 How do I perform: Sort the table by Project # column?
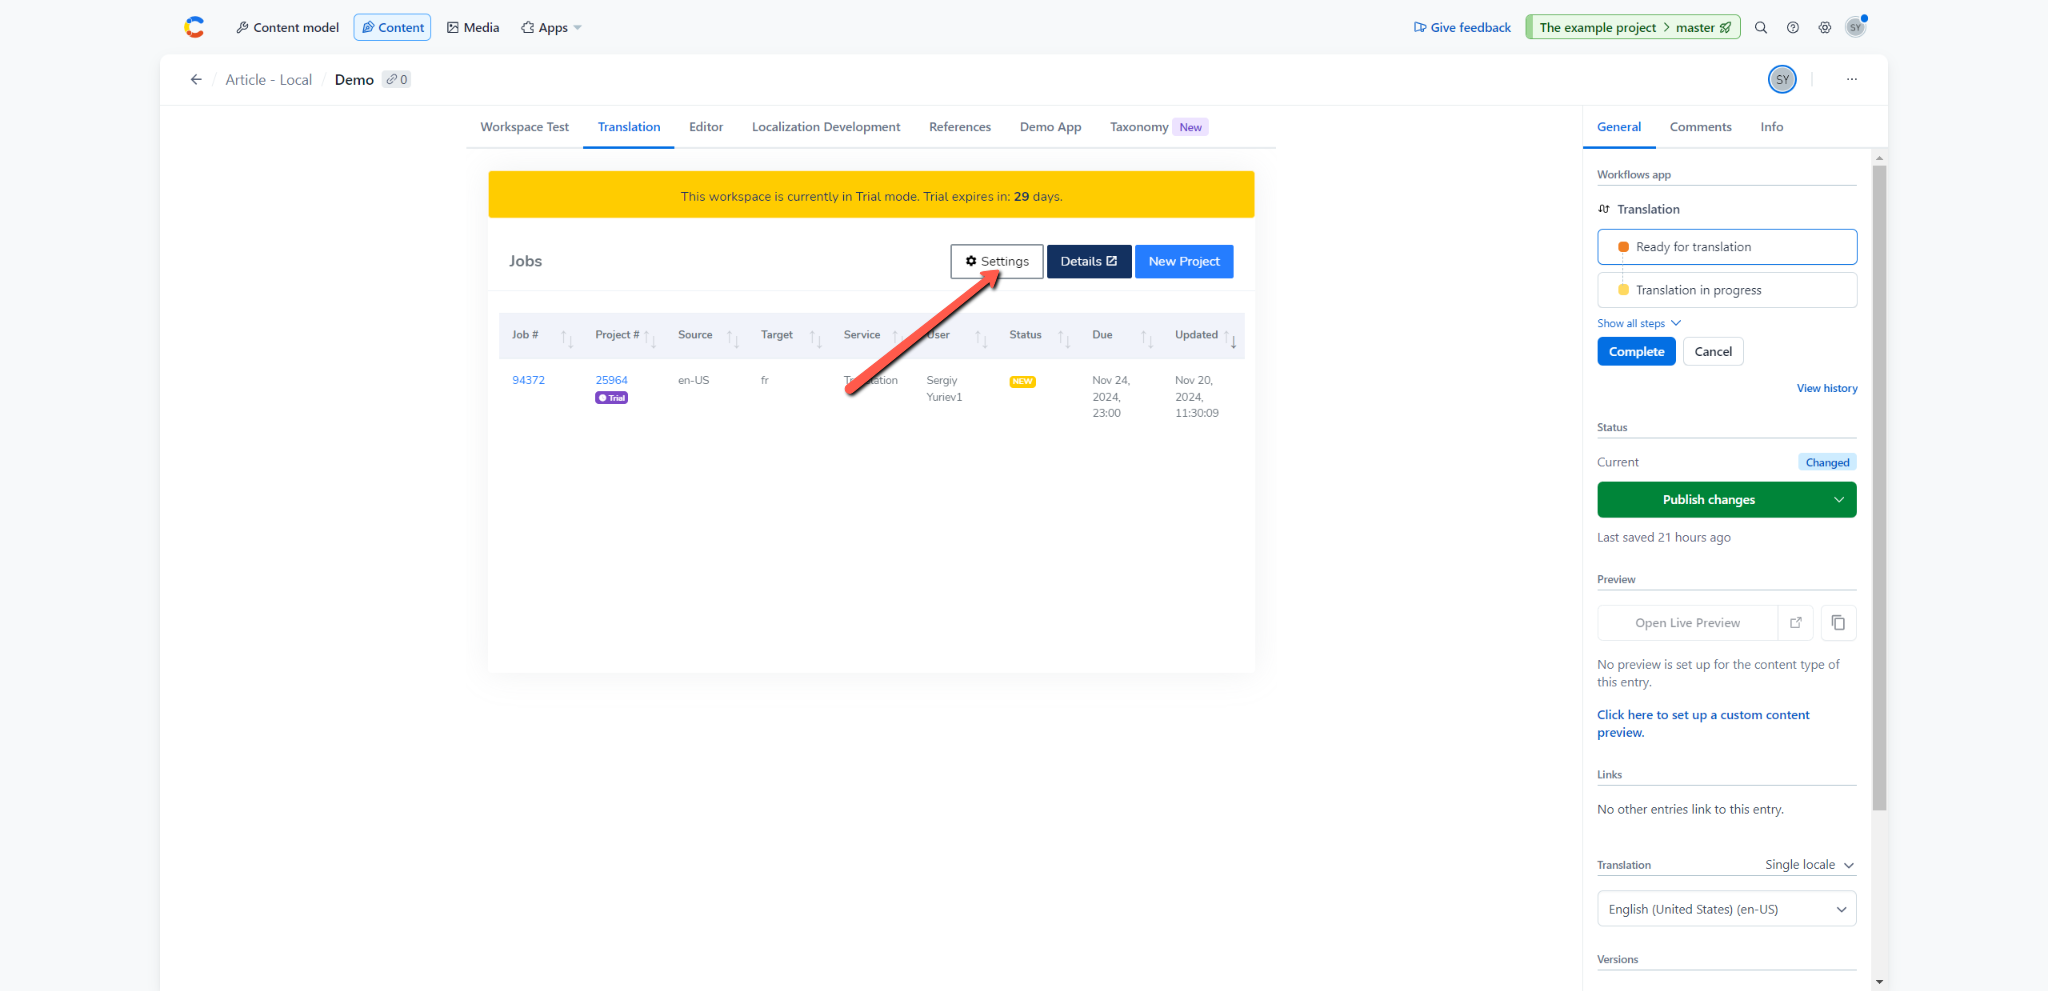[x=650, y=339]
